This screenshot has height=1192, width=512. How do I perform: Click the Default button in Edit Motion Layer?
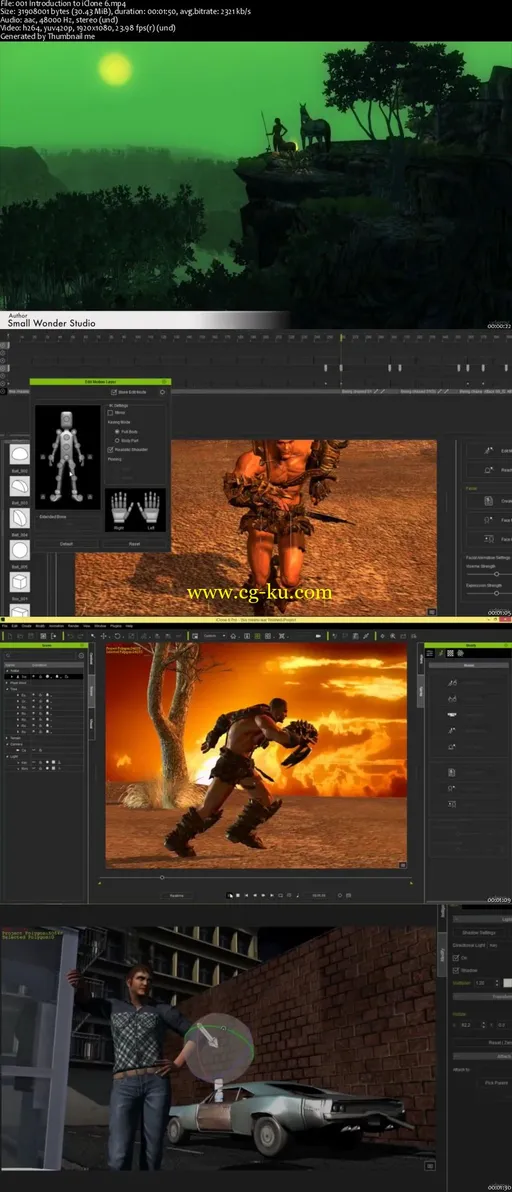tap(67, 544)
